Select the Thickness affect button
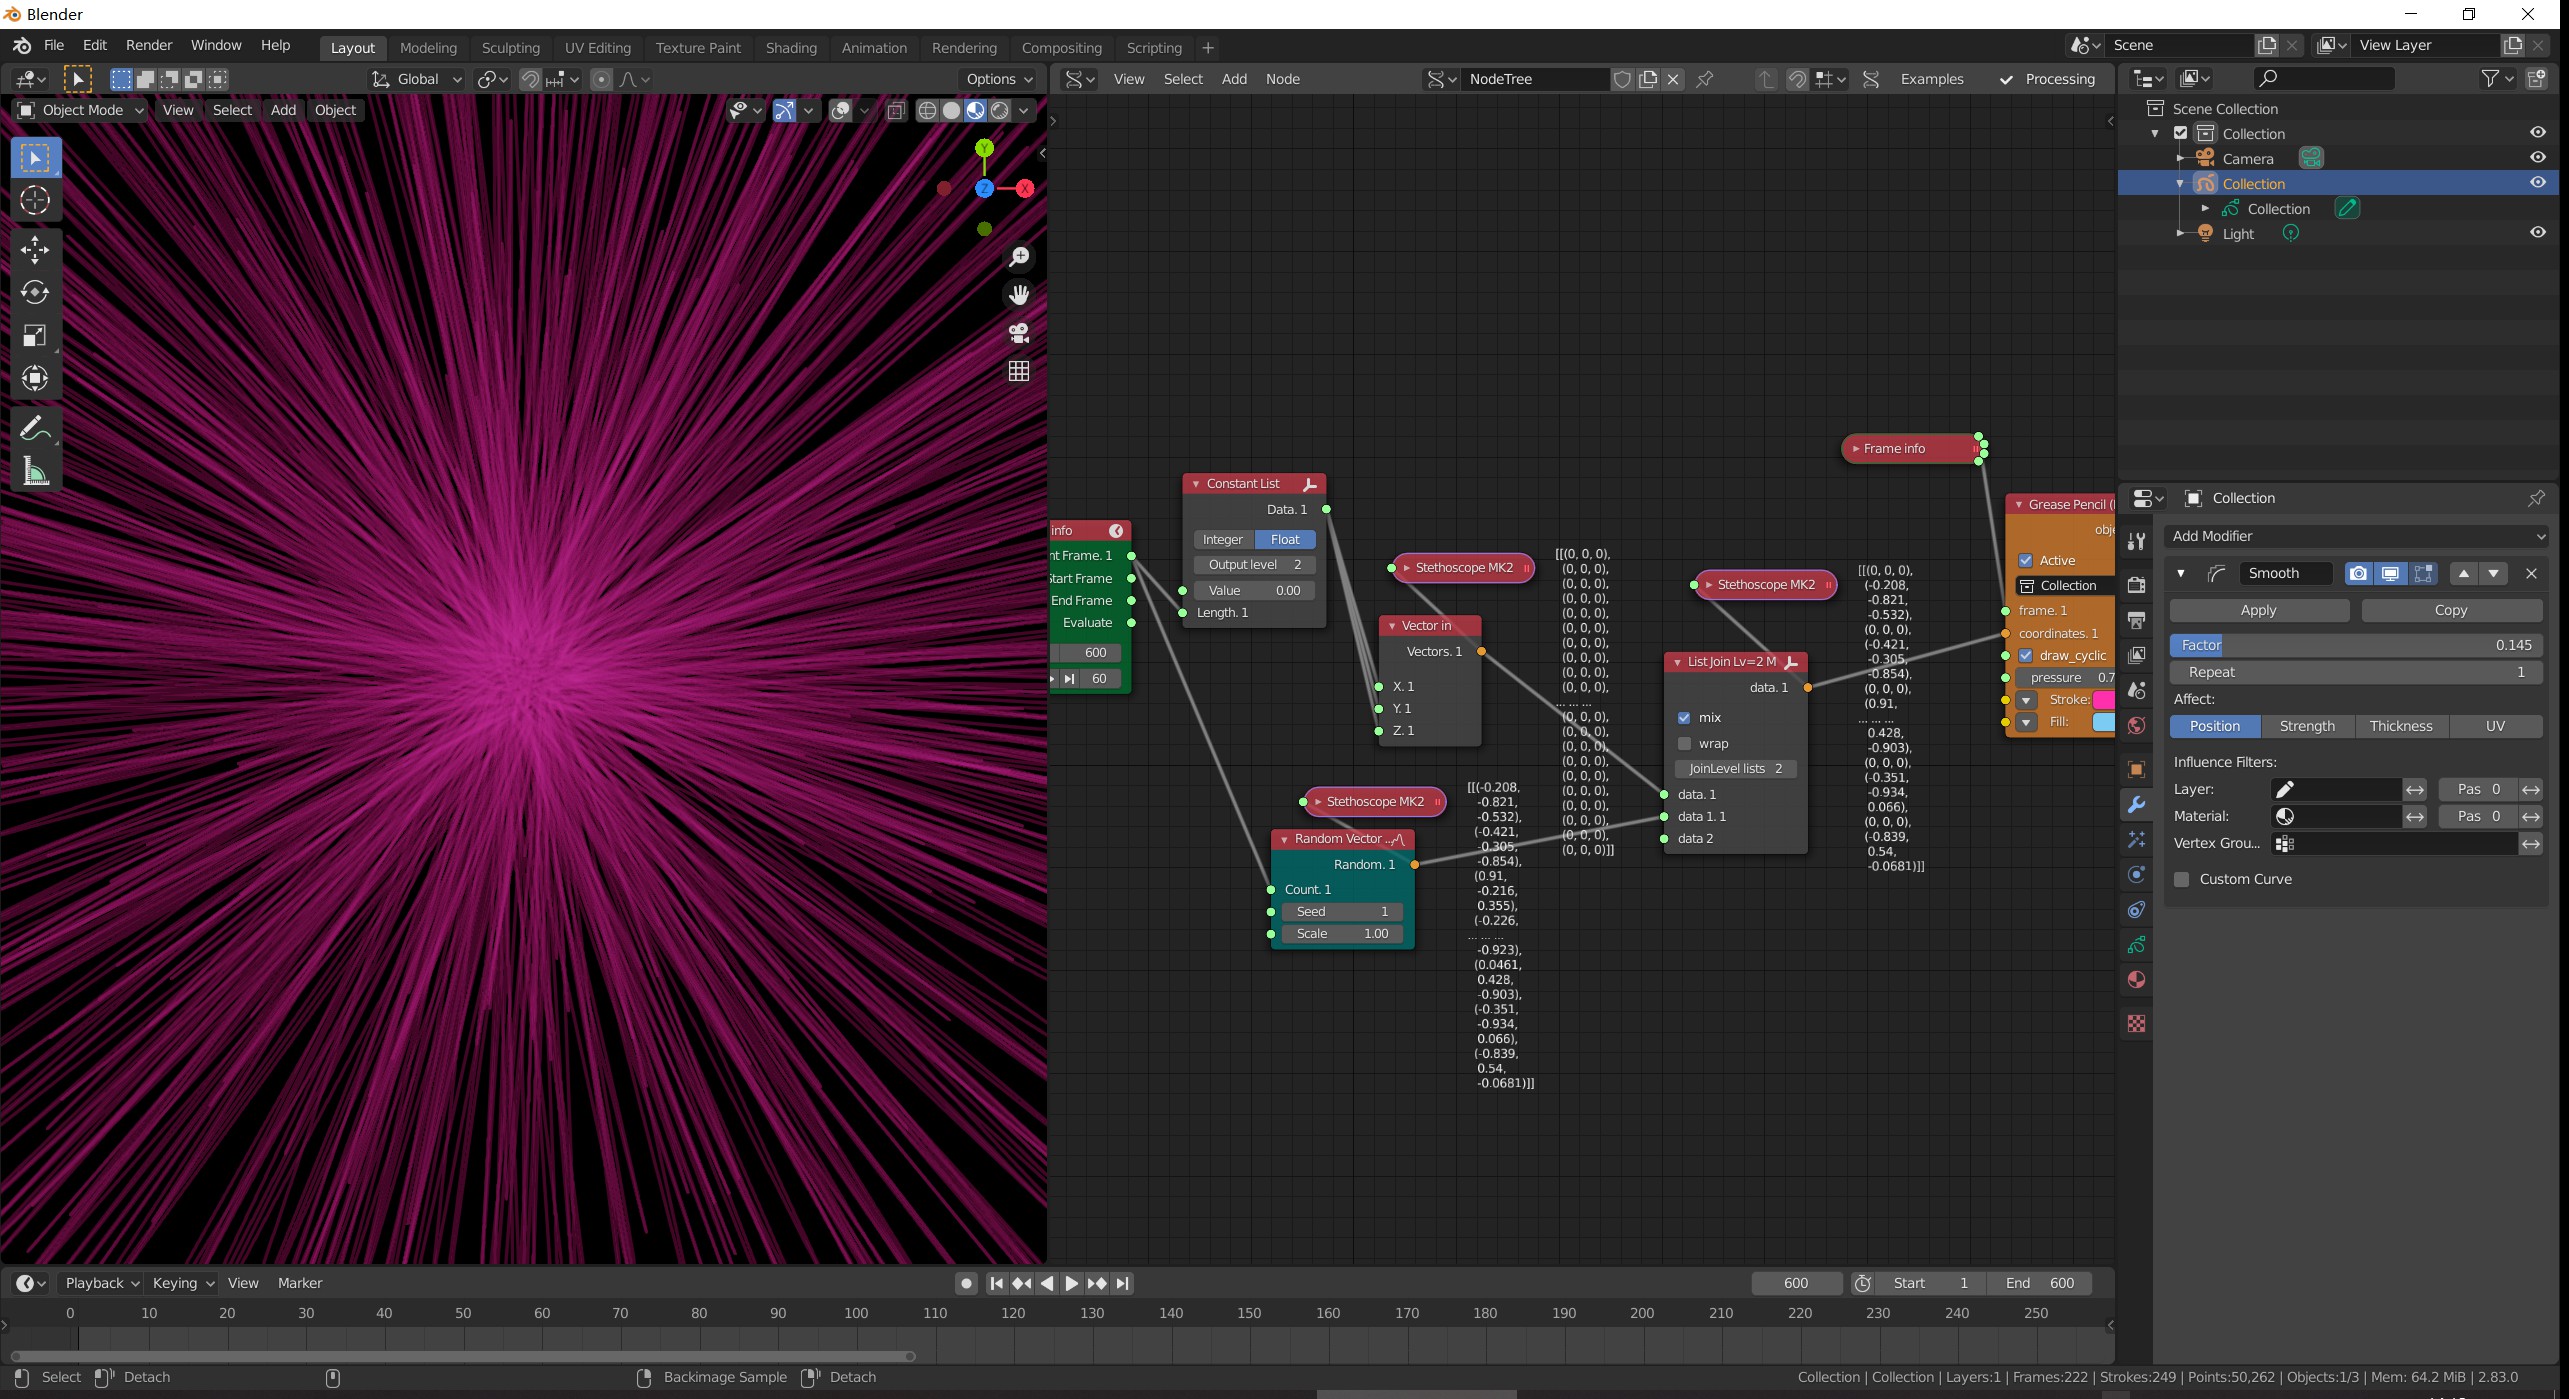The height and width of the screenshot is (1399, 2569). [x=2400, y=726]
